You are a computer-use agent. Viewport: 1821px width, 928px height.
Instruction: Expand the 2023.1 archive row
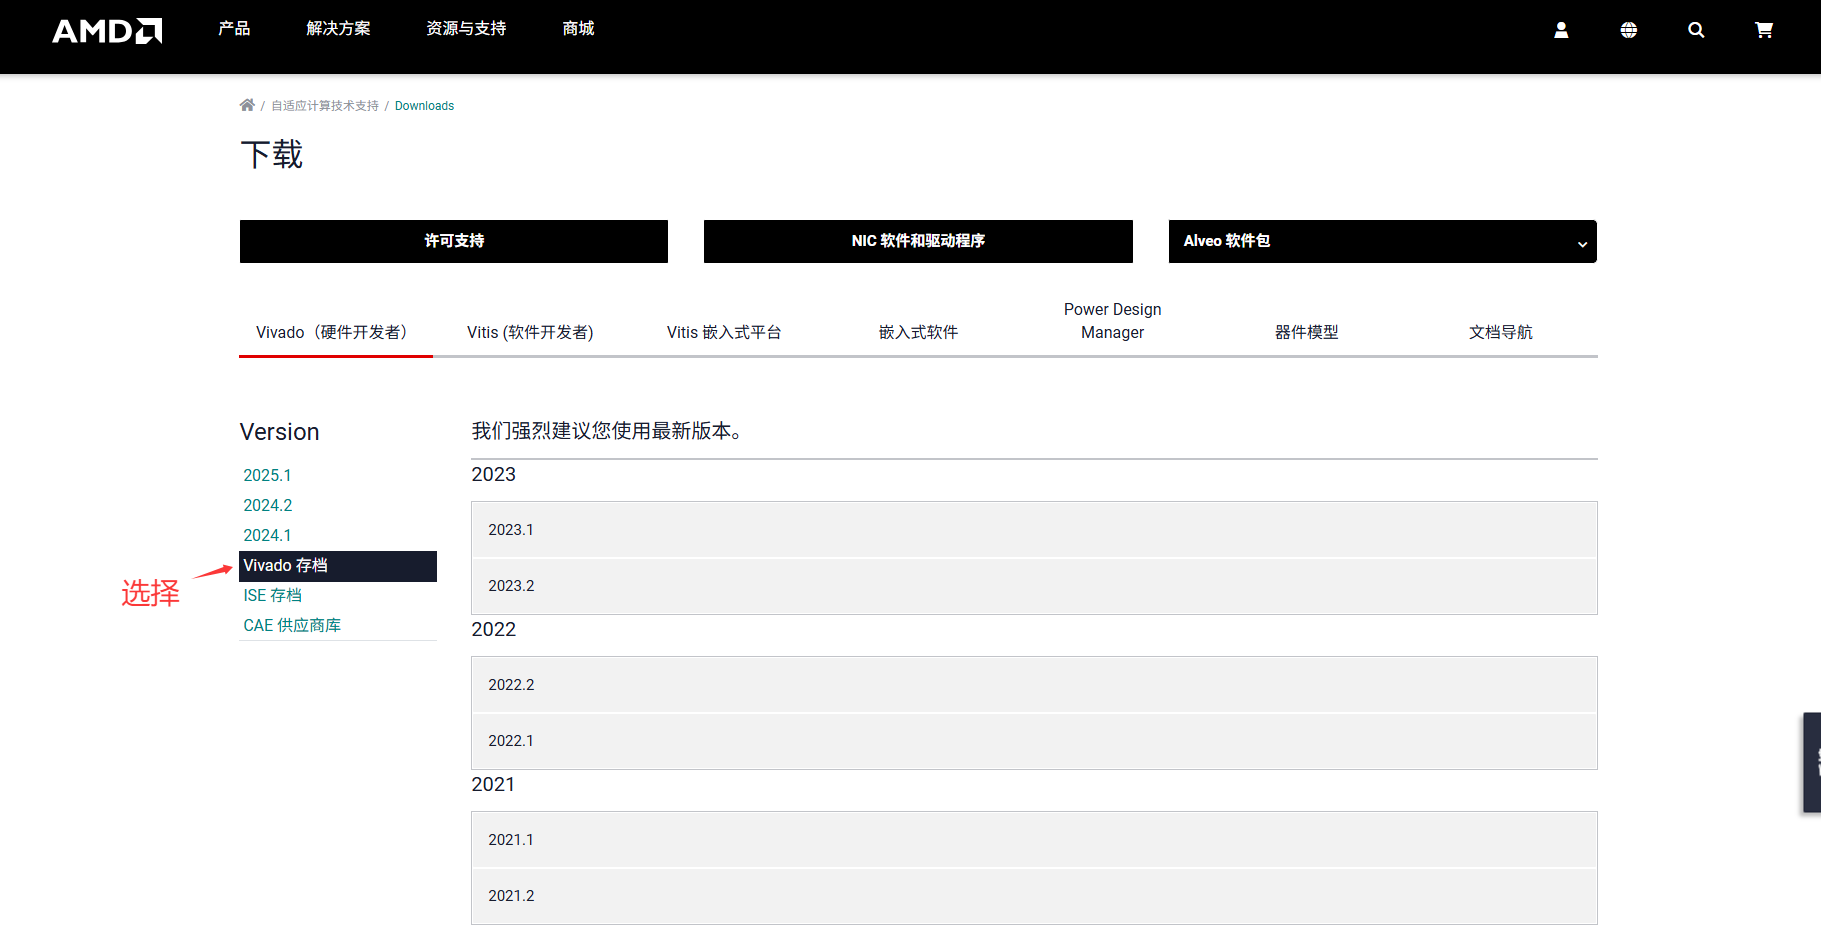tap(1034, 530)
